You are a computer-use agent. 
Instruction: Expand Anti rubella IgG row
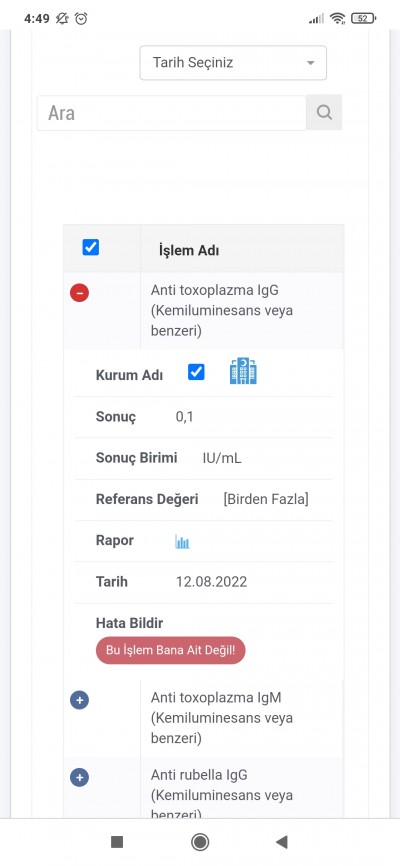pos(80,778)
